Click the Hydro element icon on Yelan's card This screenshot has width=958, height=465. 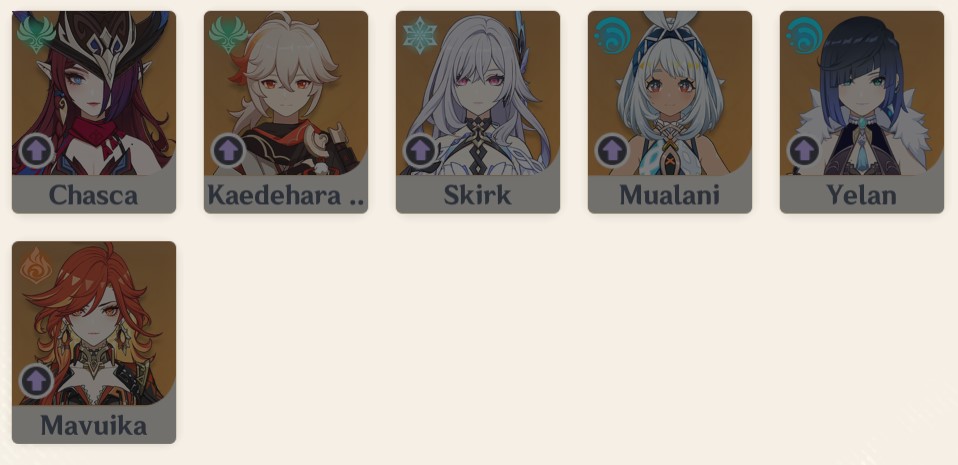(804, 35)
